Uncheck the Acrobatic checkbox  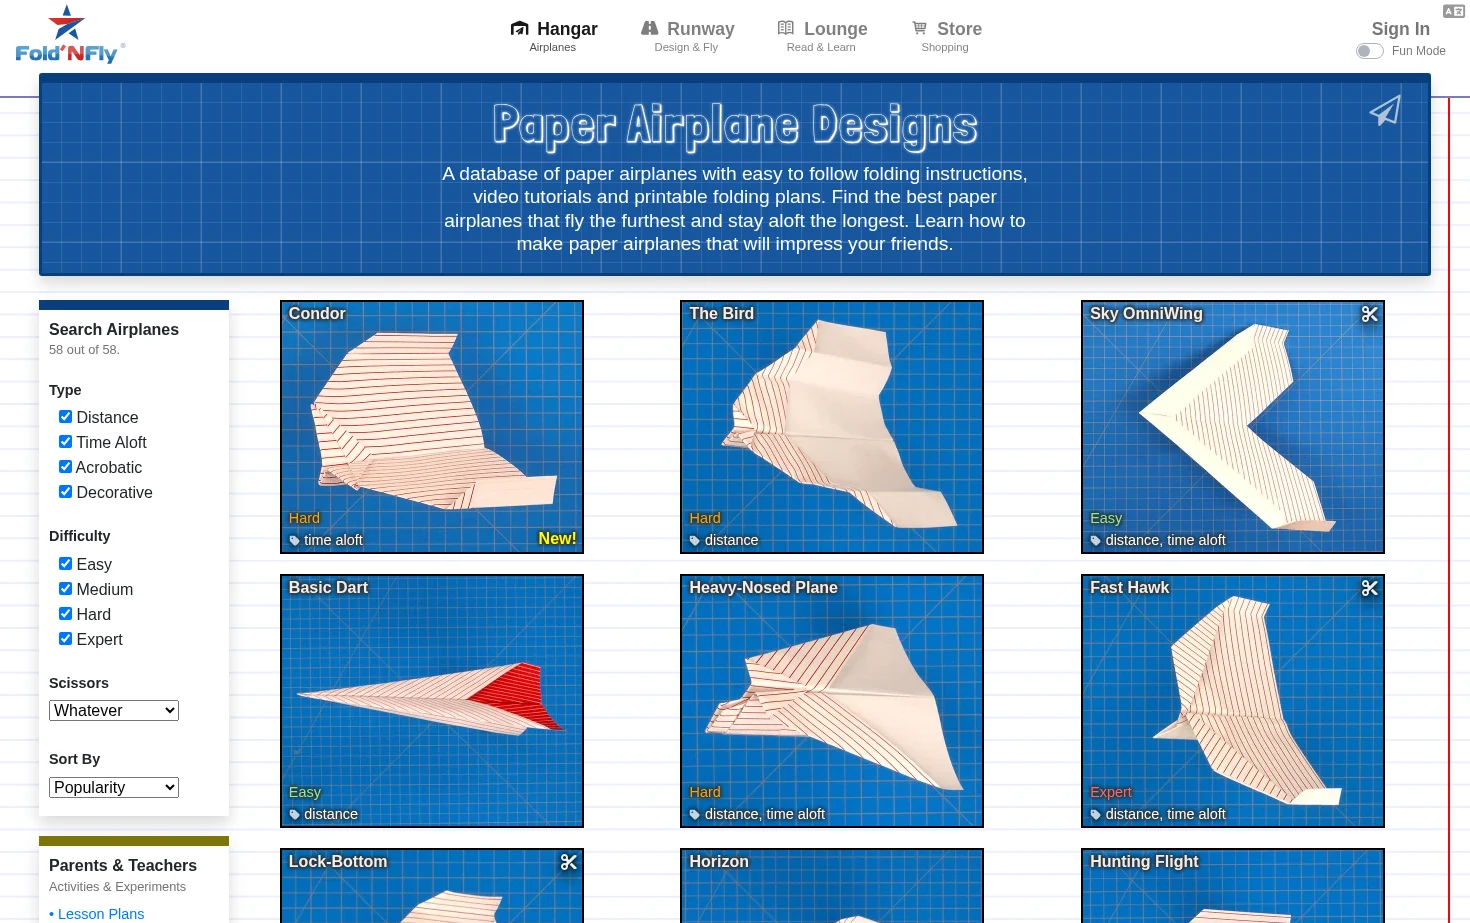tap(65, 467)
